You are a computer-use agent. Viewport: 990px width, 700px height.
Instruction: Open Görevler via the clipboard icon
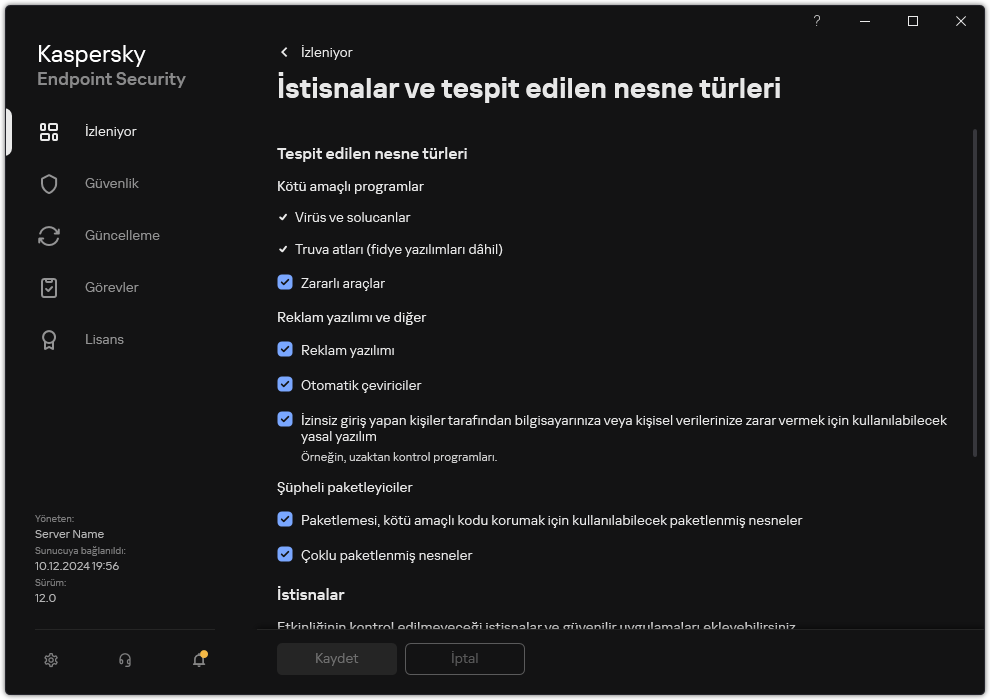48,287
